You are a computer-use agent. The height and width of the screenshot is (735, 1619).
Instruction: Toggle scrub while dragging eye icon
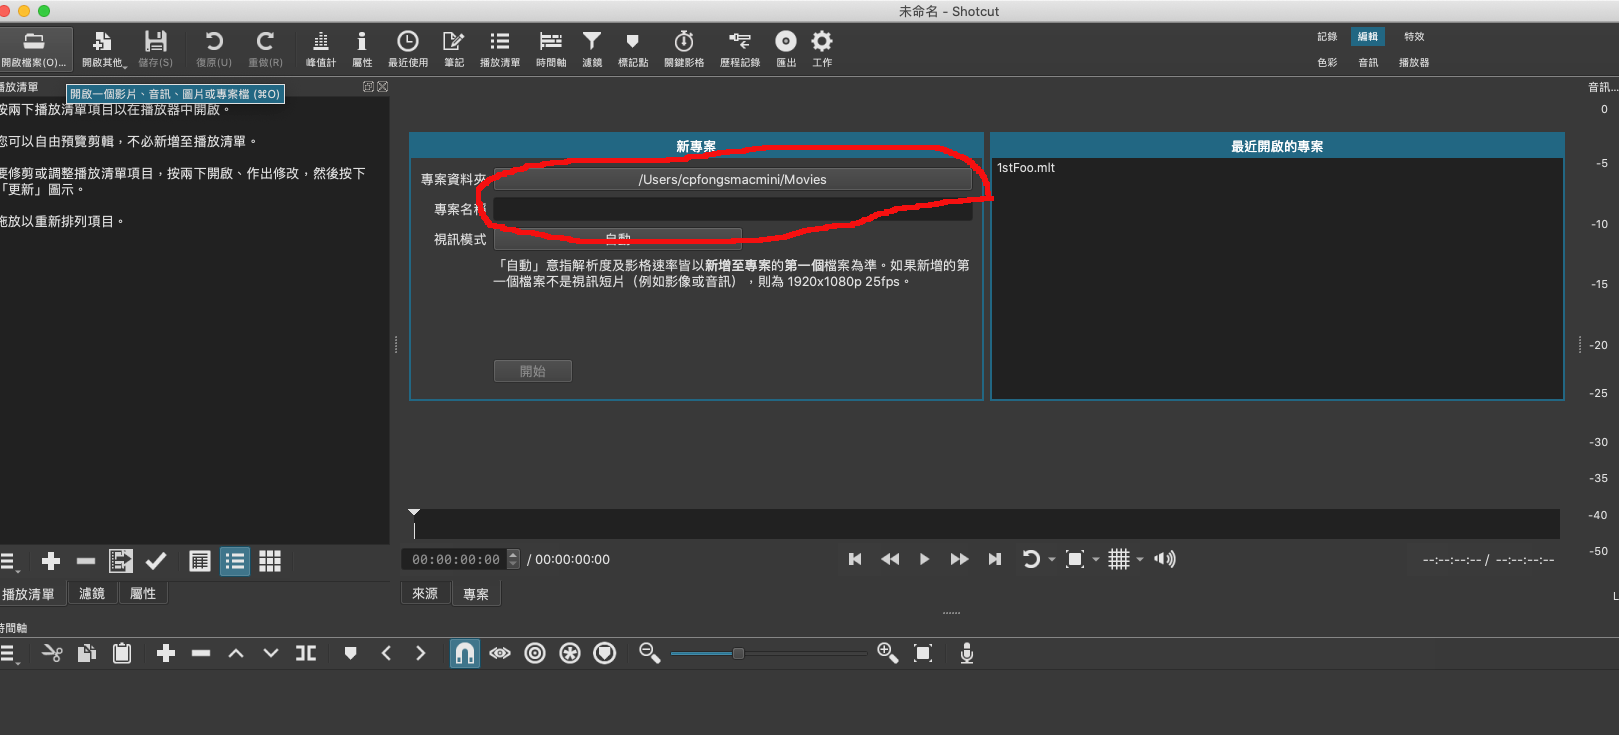click(500, 654)
